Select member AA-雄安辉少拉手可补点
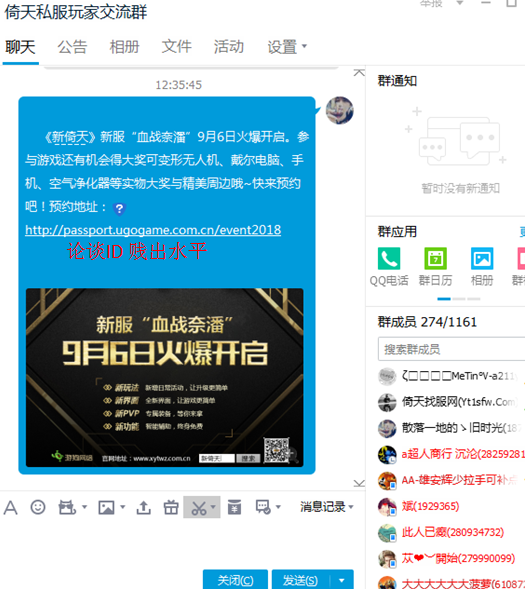Screen dimensions: 525x589 point(451,480)
